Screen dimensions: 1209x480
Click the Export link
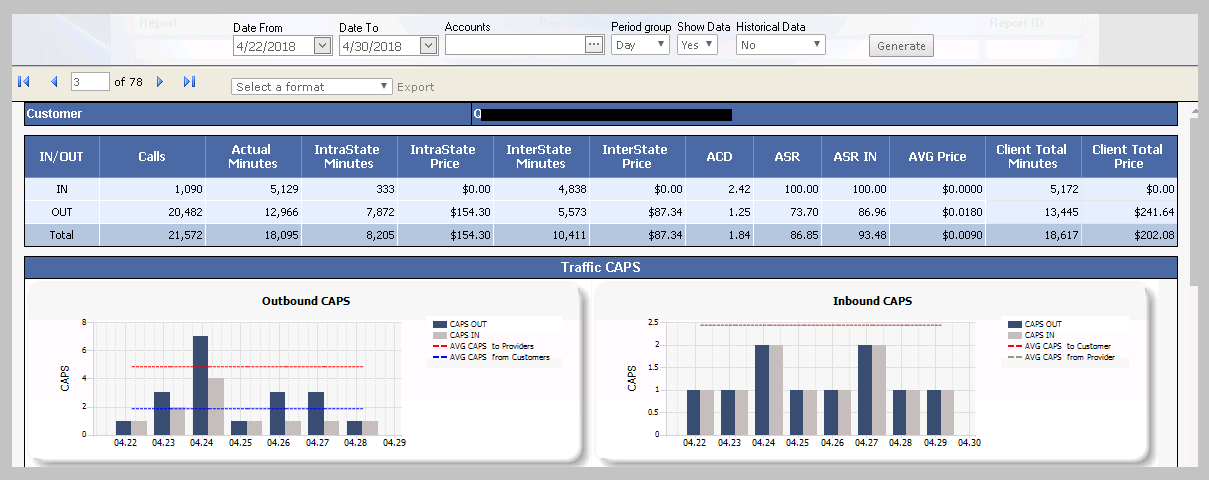tap(415, 87)
